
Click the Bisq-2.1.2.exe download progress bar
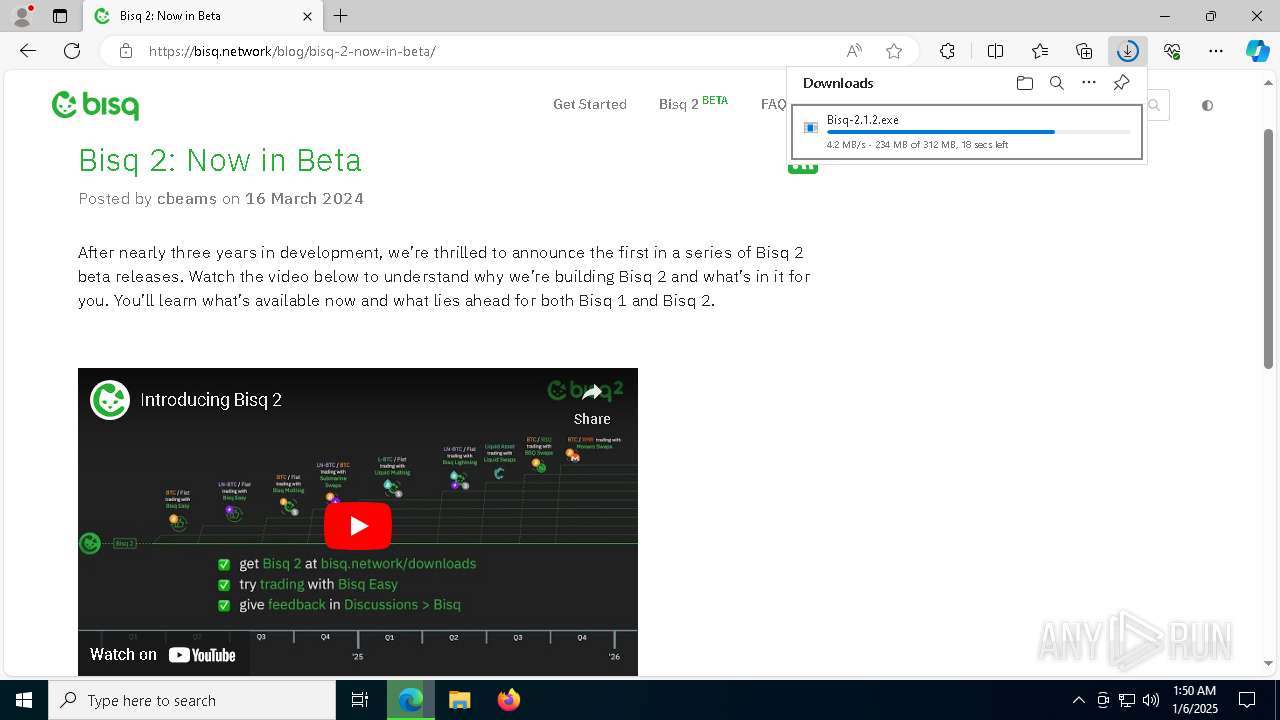pyautogui.click(x=979, y=132)
